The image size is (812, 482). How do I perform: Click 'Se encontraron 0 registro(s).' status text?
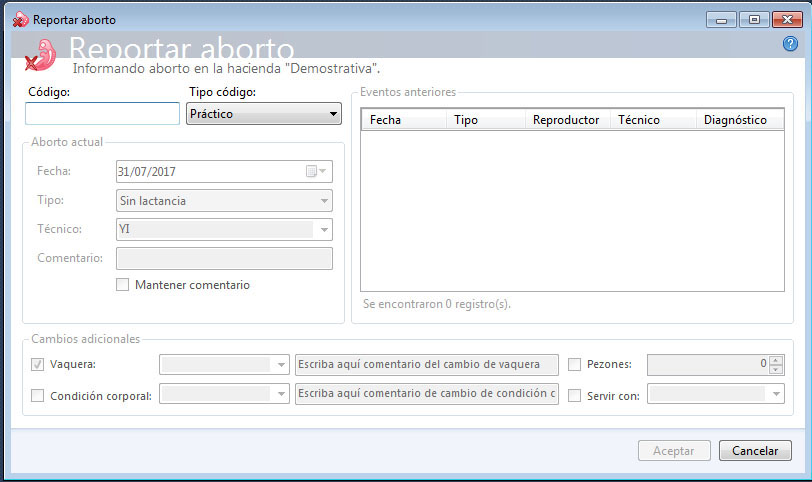(x=437, y=304)
